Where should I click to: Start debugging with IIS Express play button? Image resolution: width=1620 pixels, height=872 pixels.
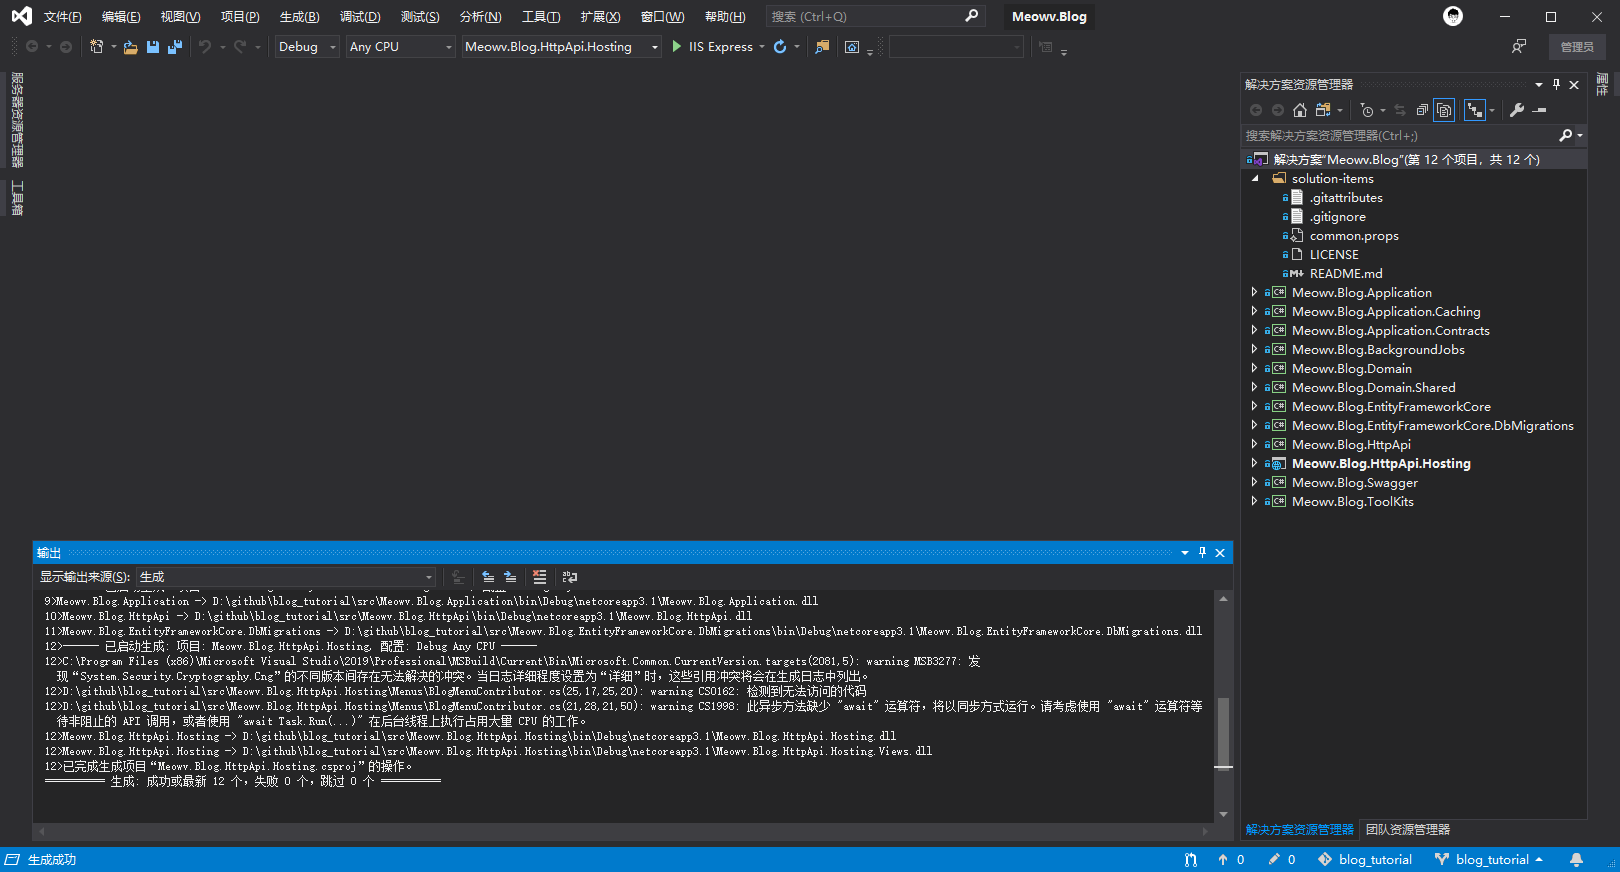pos(677,47)
